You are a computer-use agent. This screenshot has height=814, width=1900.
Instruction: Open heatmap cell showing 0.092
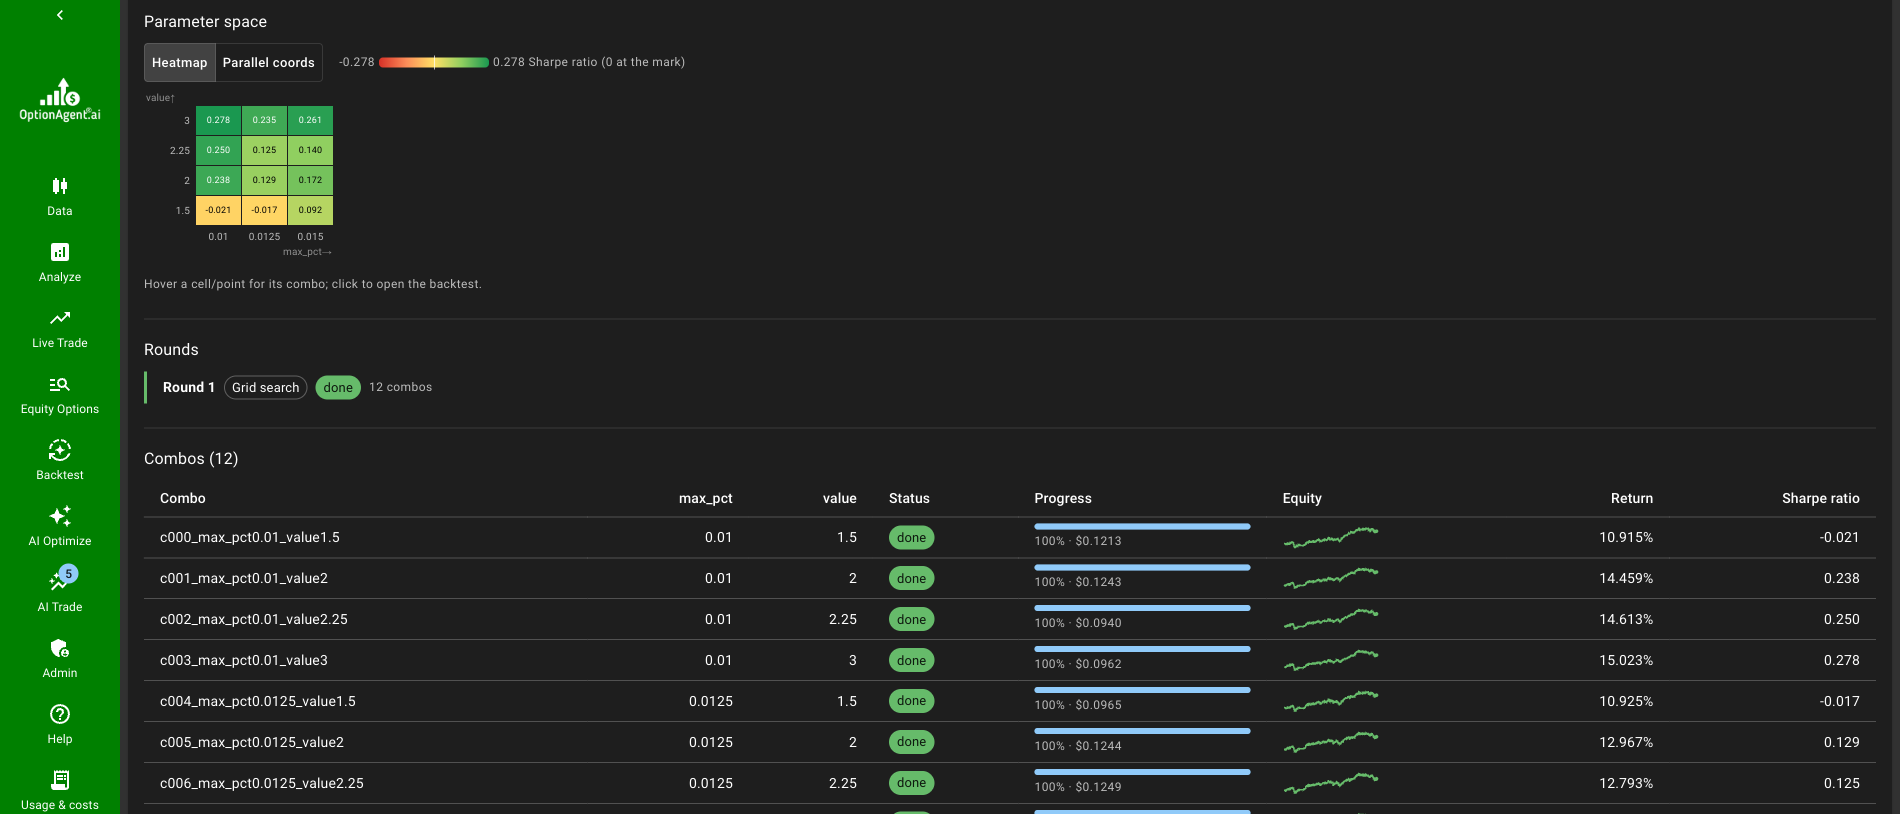pos(310,210)
